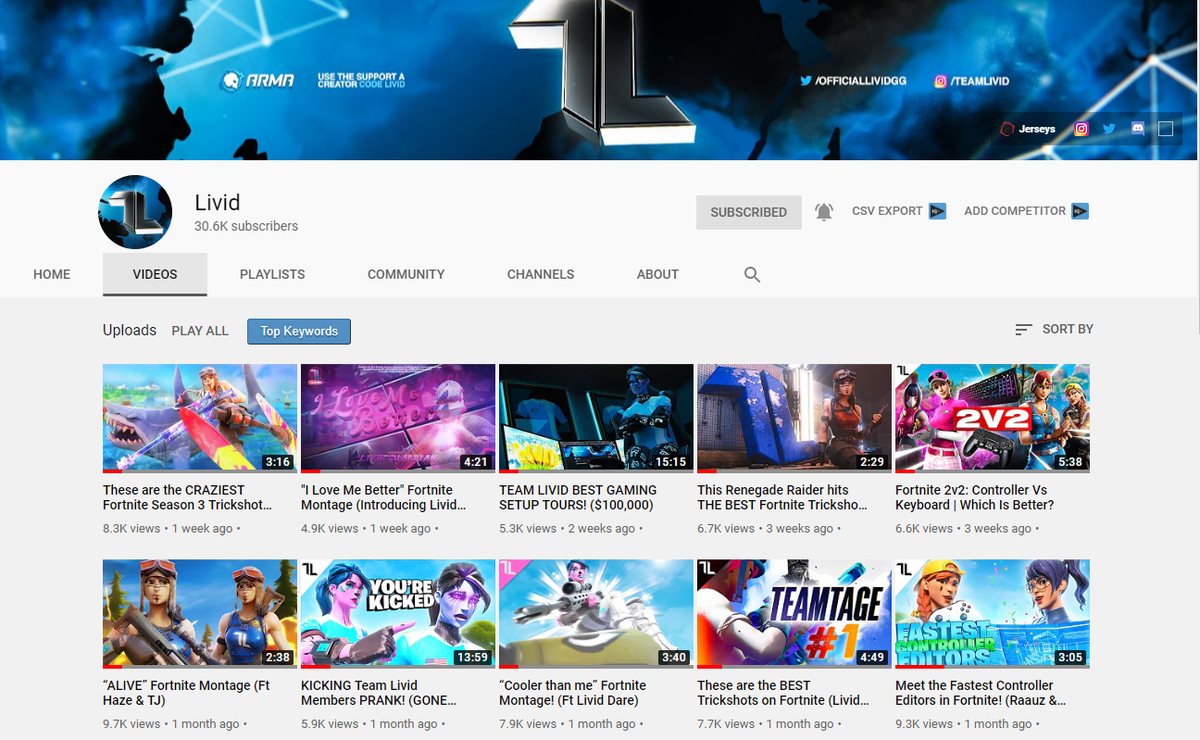This screenshot has width=1200, height=740.
Task: Open the PLAYLISTS tab
Action: point(272,274)
